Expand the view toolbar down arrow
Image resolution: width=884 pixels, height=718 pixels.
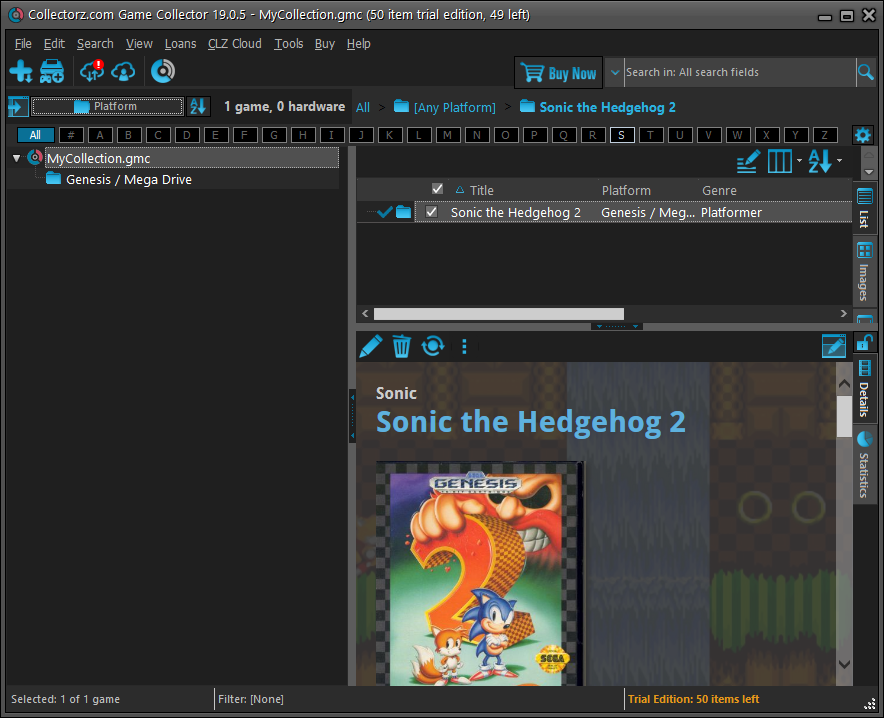coord(868,172)
